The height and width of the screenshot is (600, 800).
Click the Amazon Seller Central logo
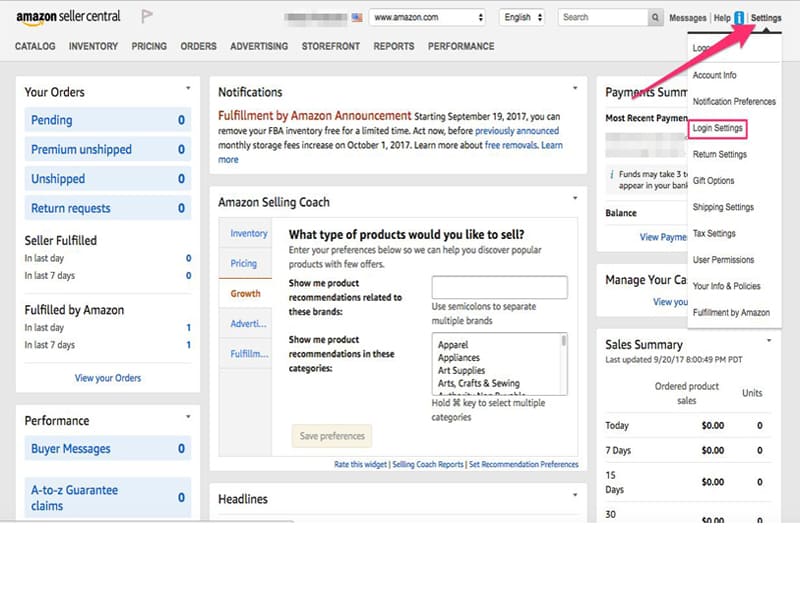click(x=68, y=17)
